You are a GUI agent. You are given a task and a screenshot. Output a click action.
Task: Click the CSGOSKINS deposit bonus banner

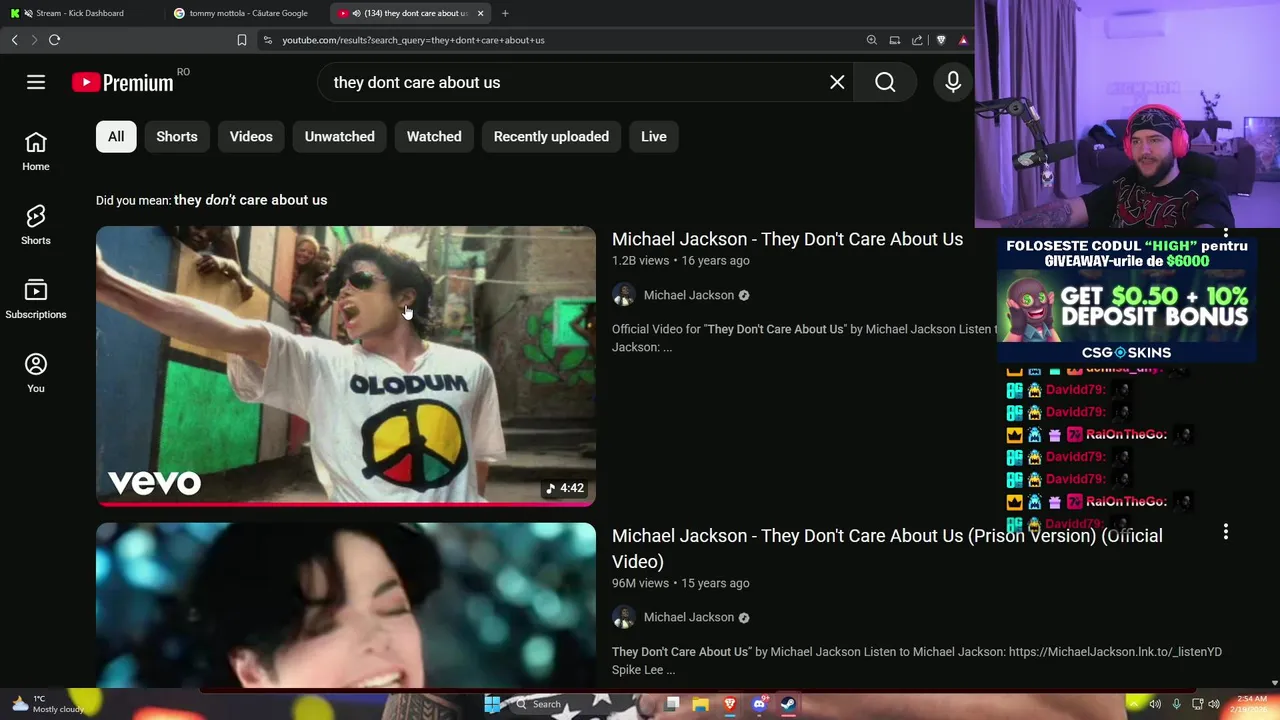(x=1126, y=298)
